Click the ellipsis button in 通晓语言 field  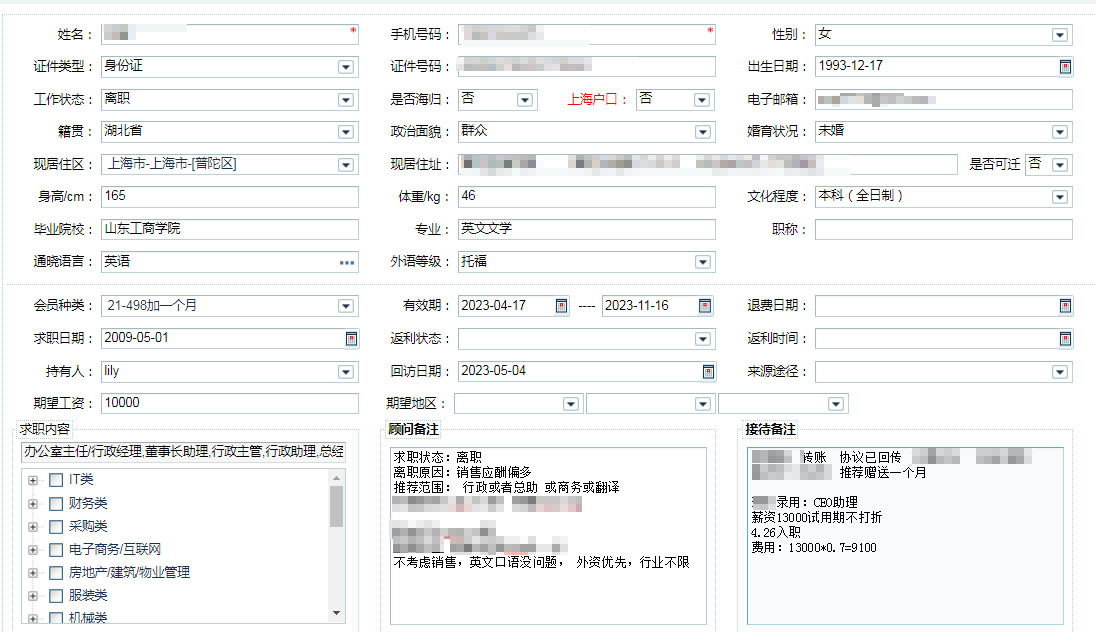pos(347,262)
